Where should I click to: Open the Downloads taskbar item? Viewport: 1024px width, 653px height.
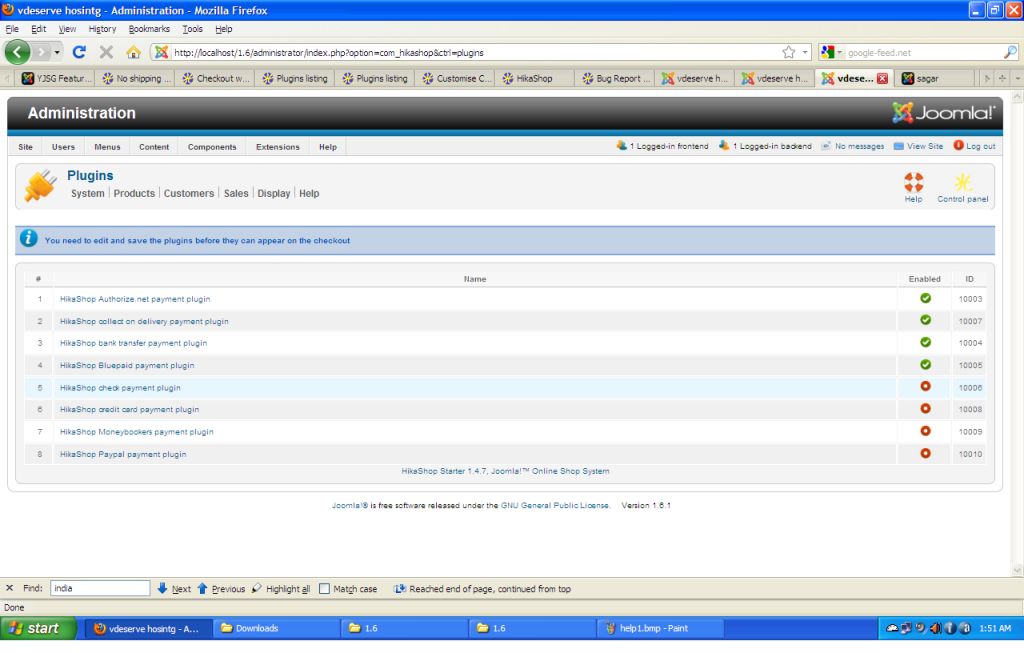click(278, 628)
